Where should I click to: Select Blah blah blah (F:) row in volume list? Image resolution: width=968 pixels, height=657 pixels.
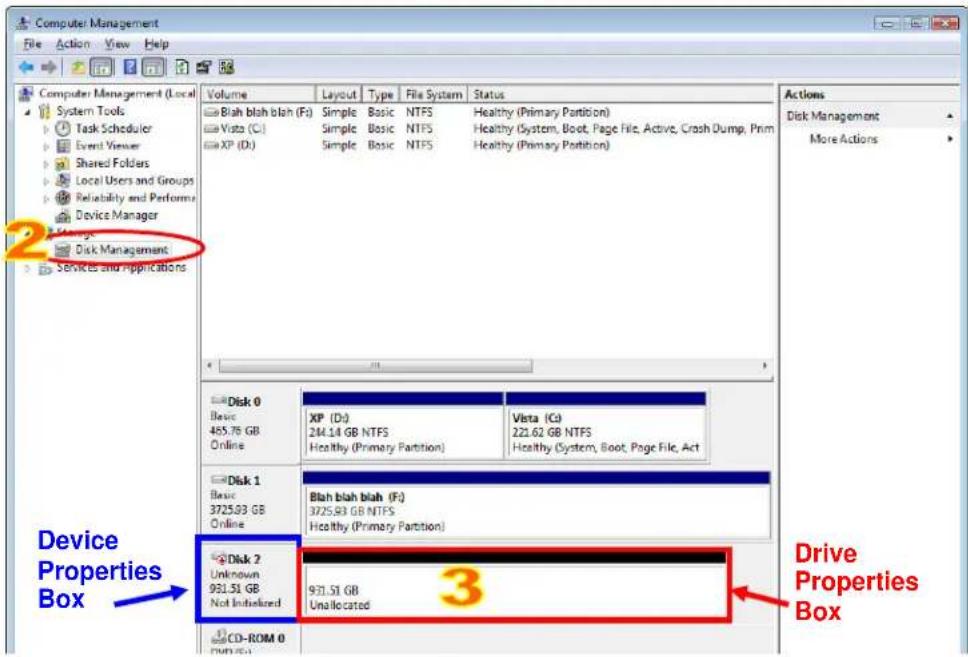tap(488, 112)
